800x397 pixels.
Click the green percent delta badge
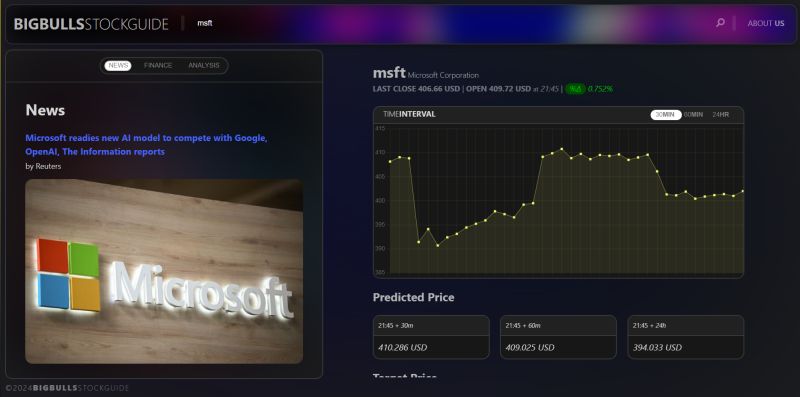coord(576,89)
